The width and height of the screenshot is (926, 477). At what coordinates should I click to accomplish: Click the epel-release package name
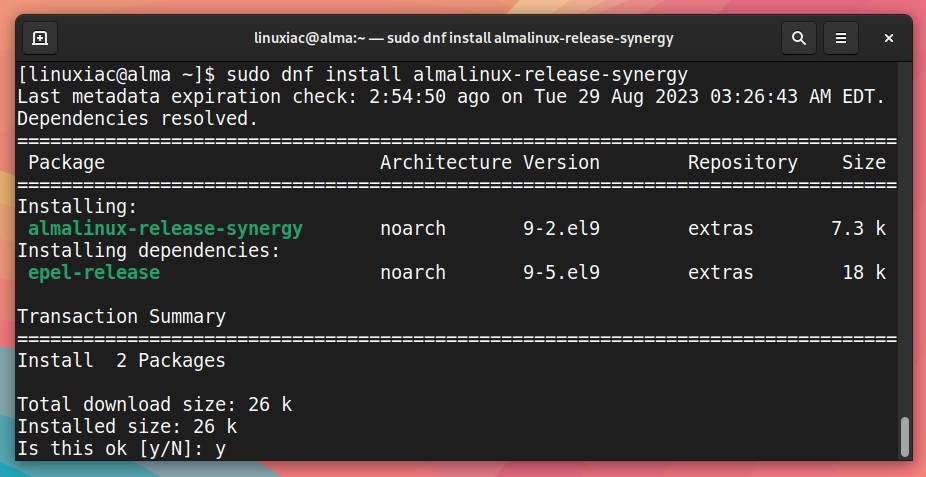pyautogui.click(x=94, y=273)
